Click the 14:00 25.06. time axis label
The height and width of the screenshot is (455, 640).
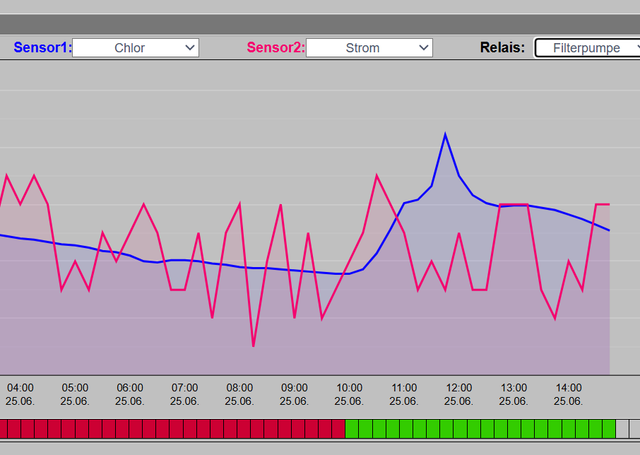[569, 394]
